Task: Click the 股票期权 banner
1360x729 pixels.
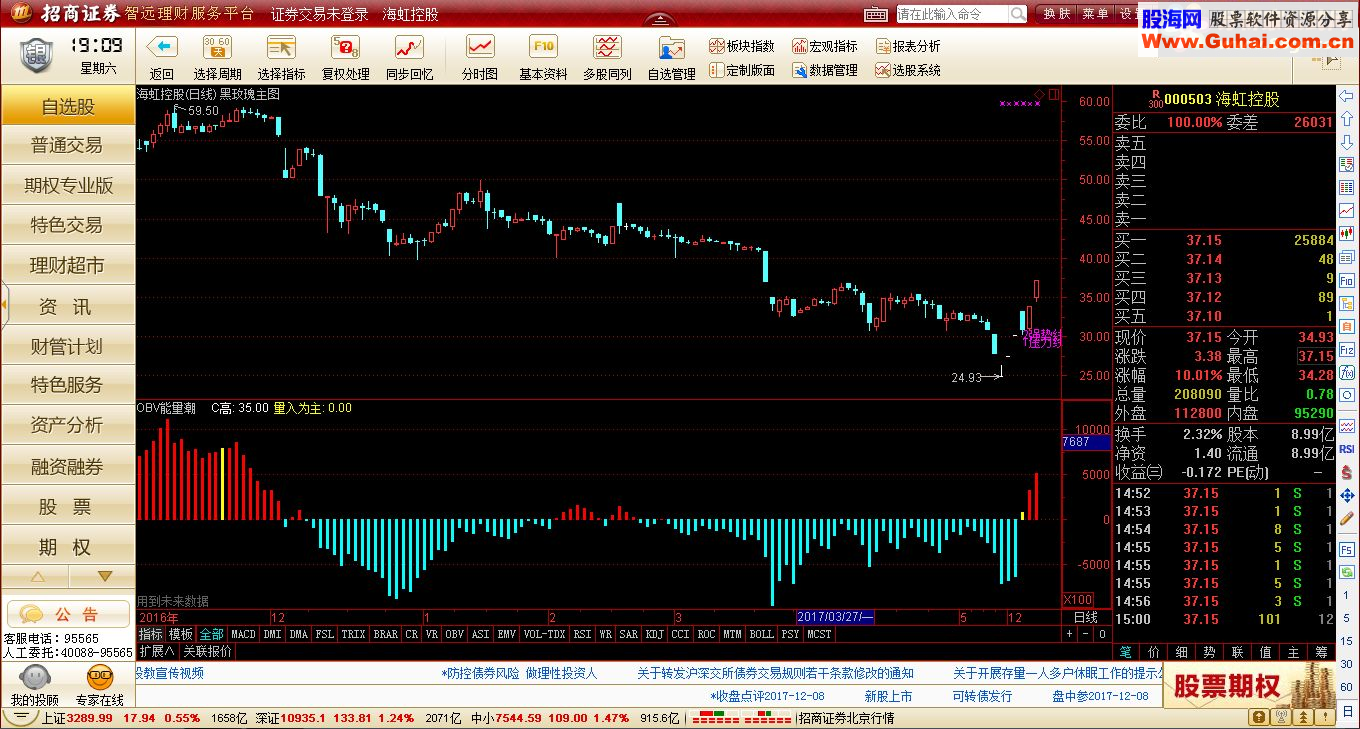Action: (x=1248, y=685)
